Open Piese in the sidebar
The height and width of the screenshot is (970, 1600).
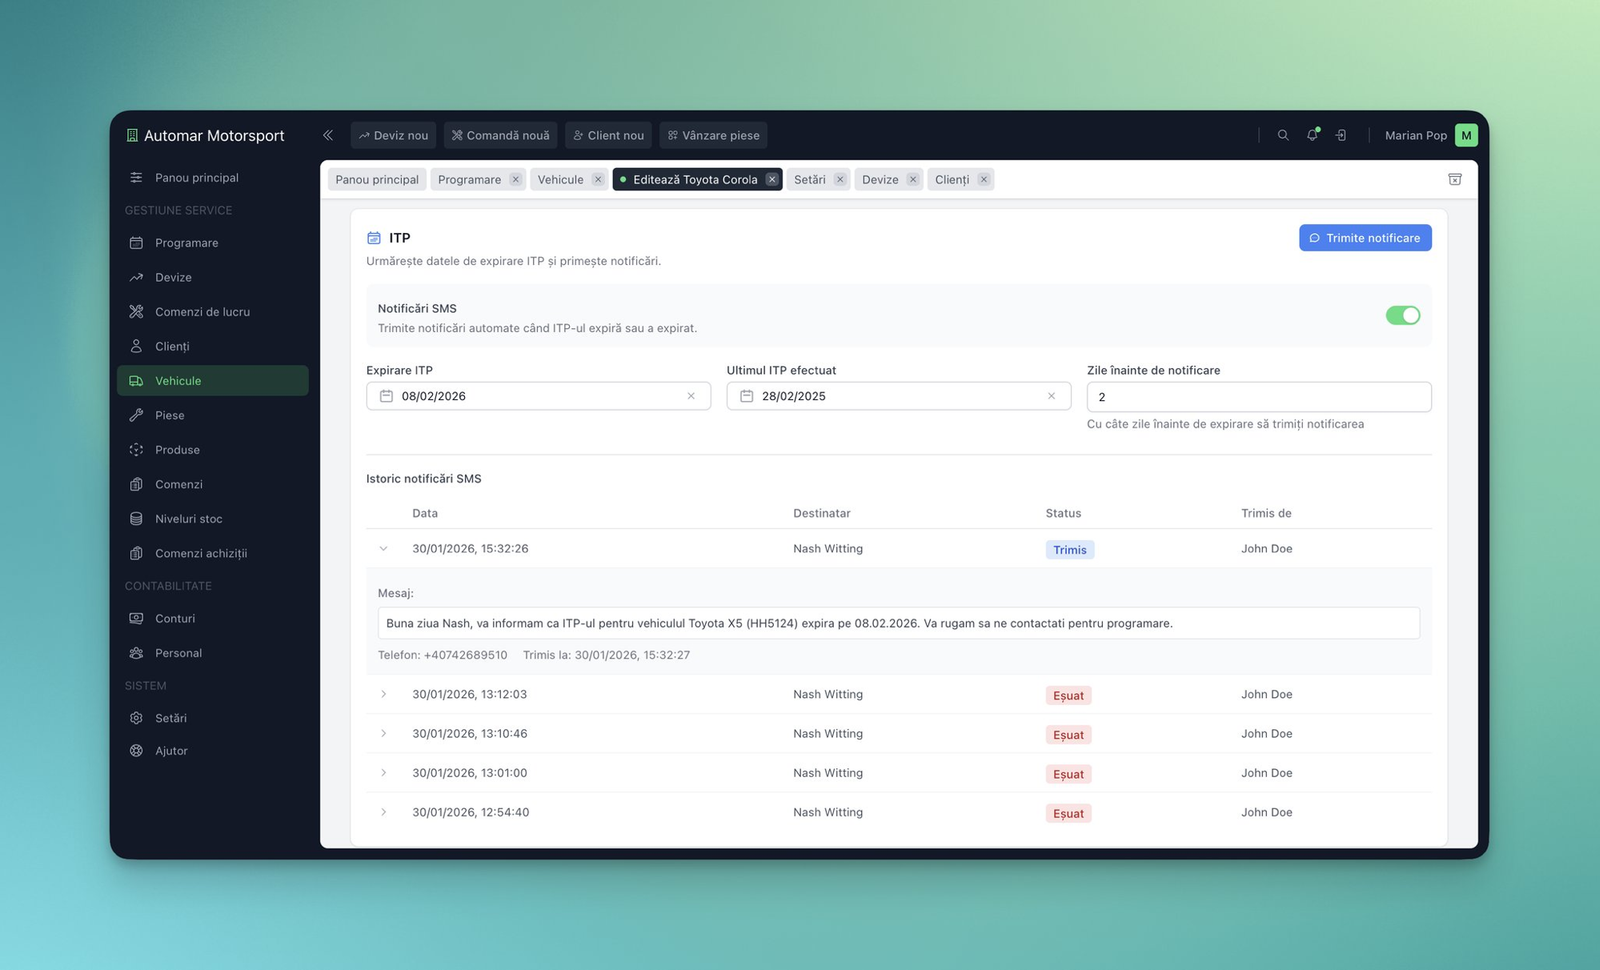click(x=212, y=415)
